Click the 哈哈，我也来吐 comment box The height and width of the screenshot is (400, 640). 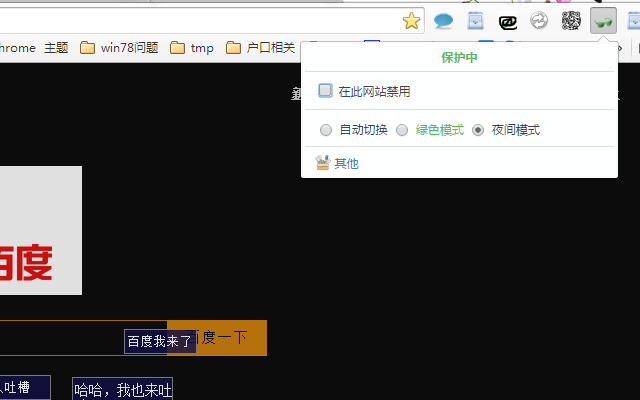tap(122, 389)
